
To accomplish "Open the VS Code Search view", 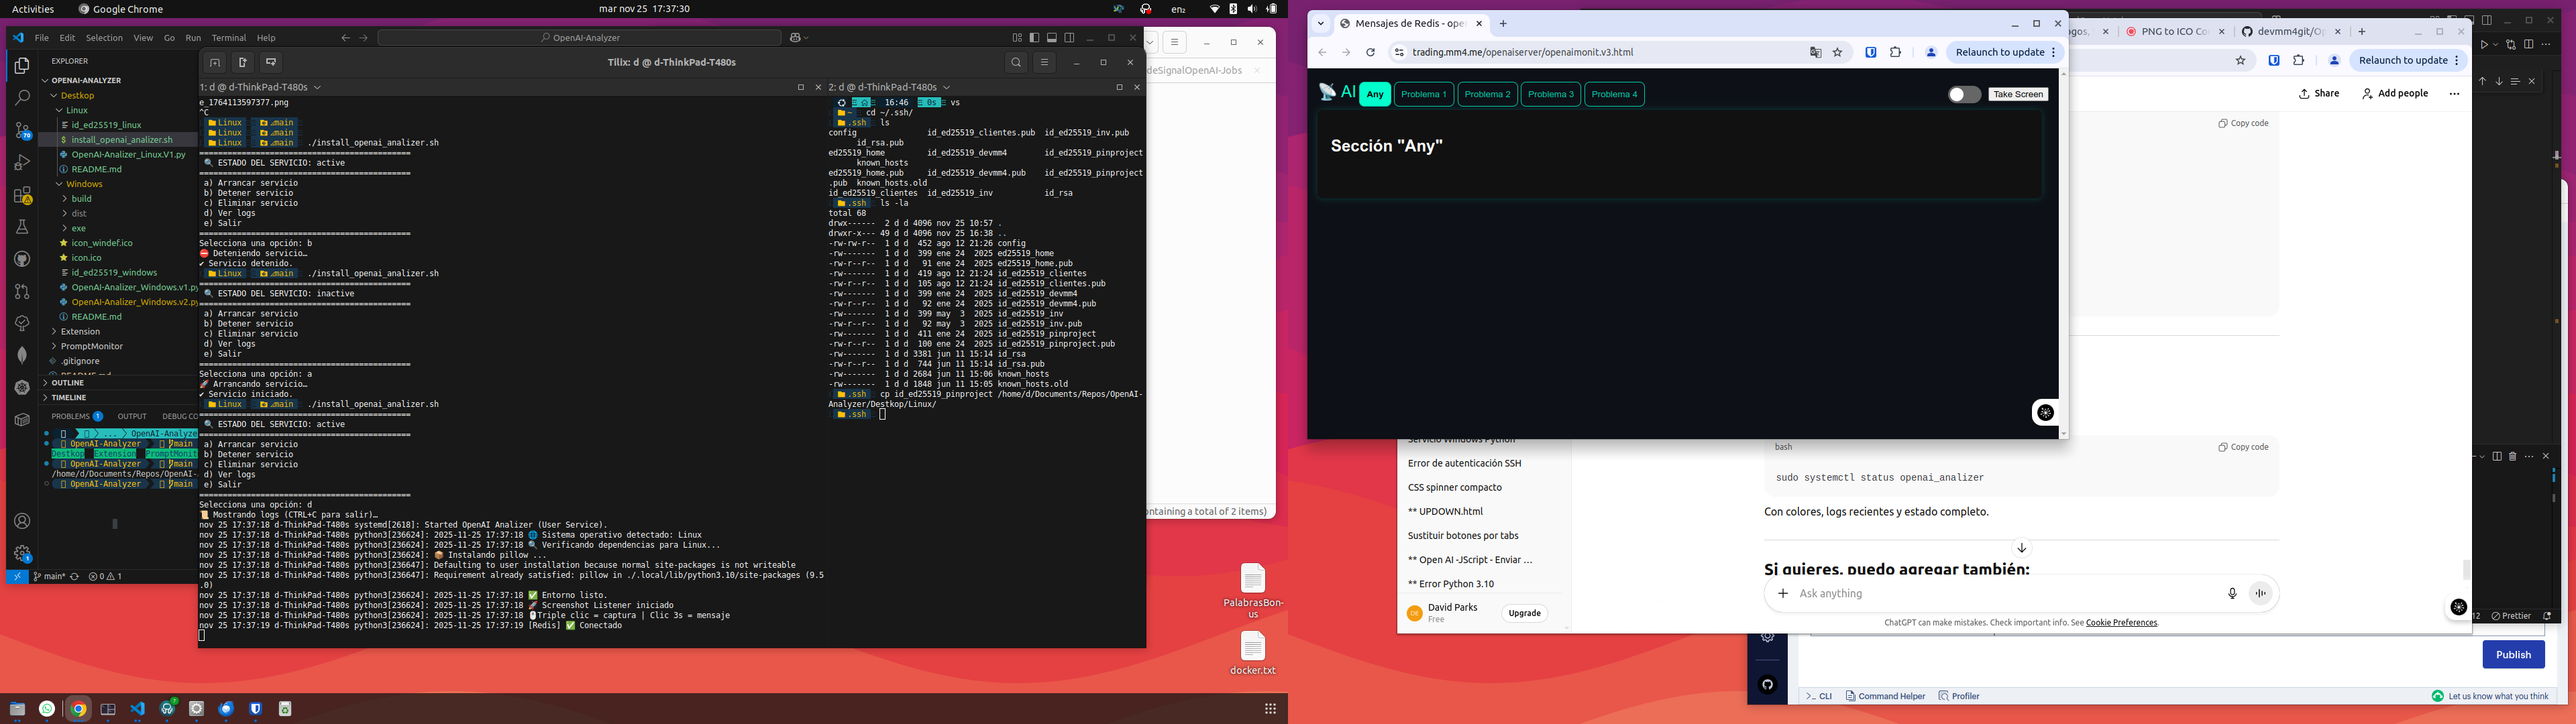I will (22, 98).
